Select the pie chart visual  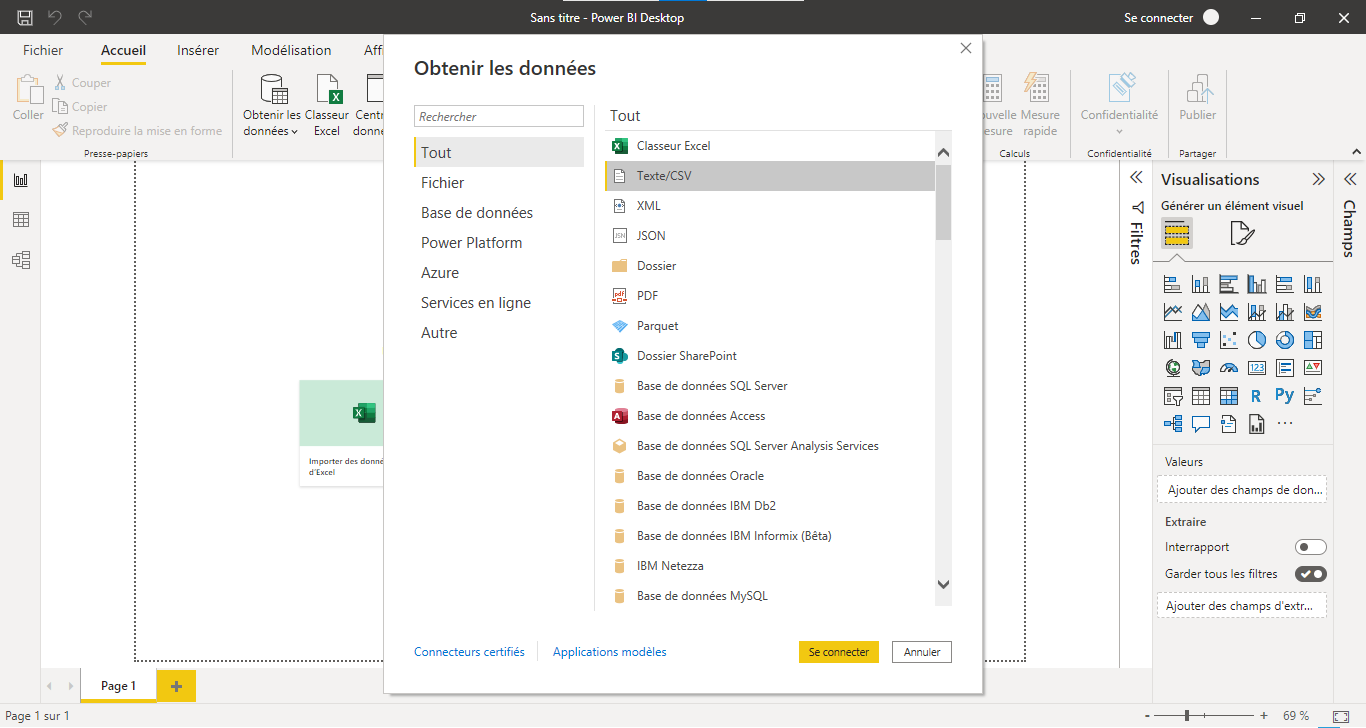(x=1257, y=340)
